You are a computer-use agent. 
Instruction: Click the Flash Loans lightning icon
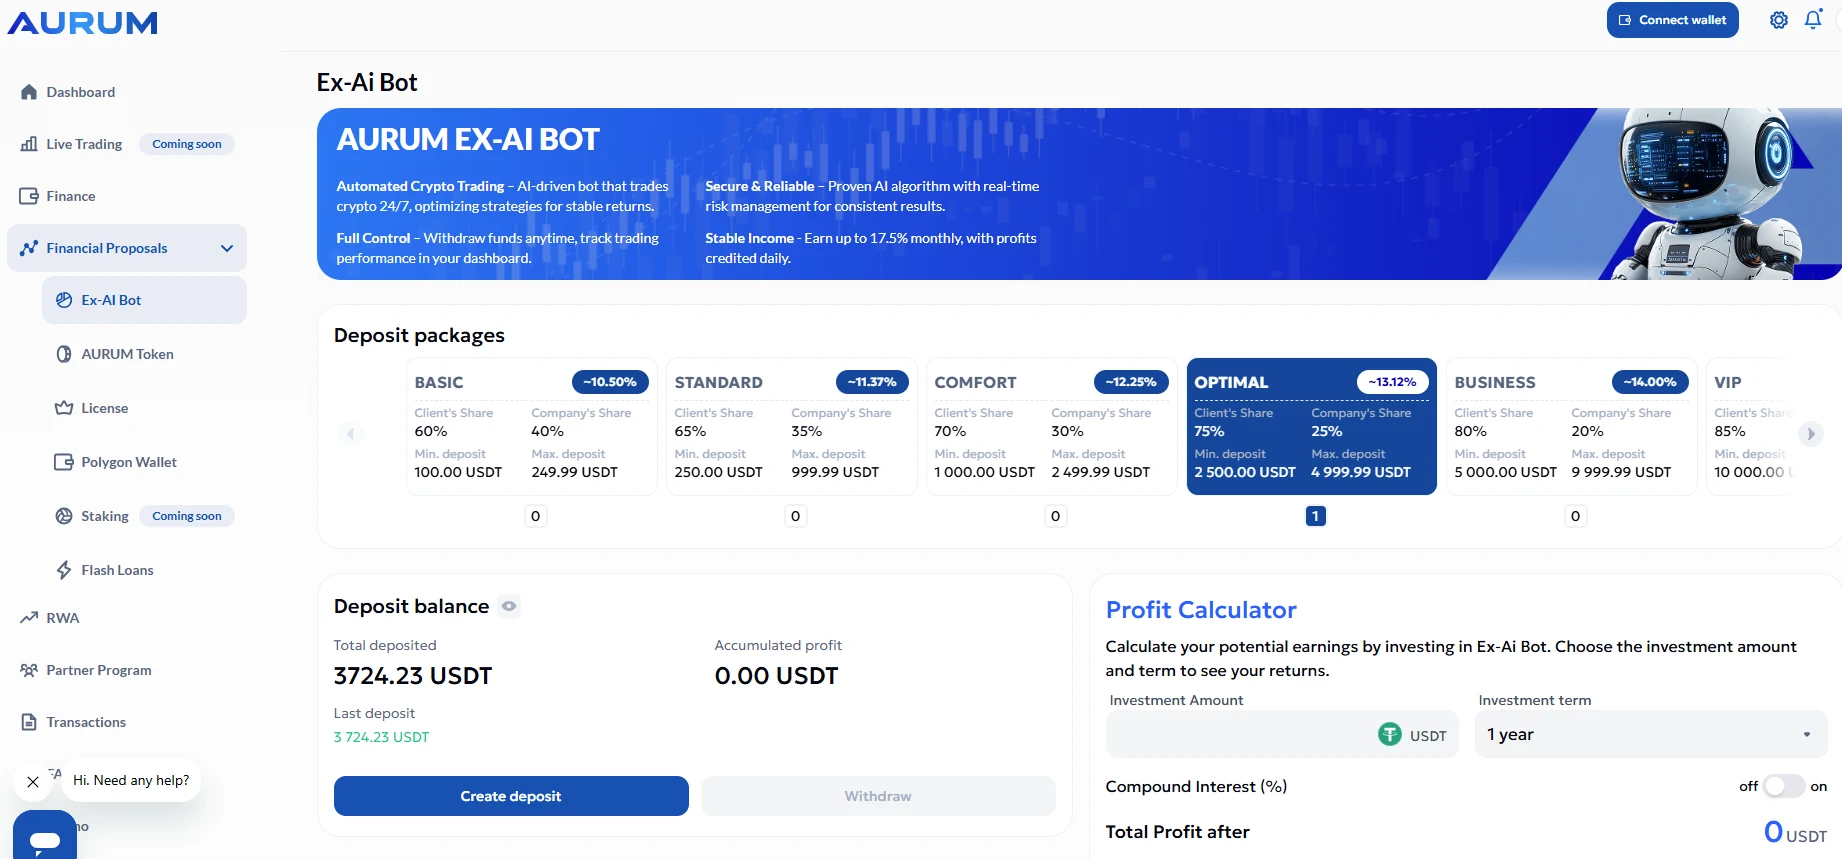pos(64,570)
